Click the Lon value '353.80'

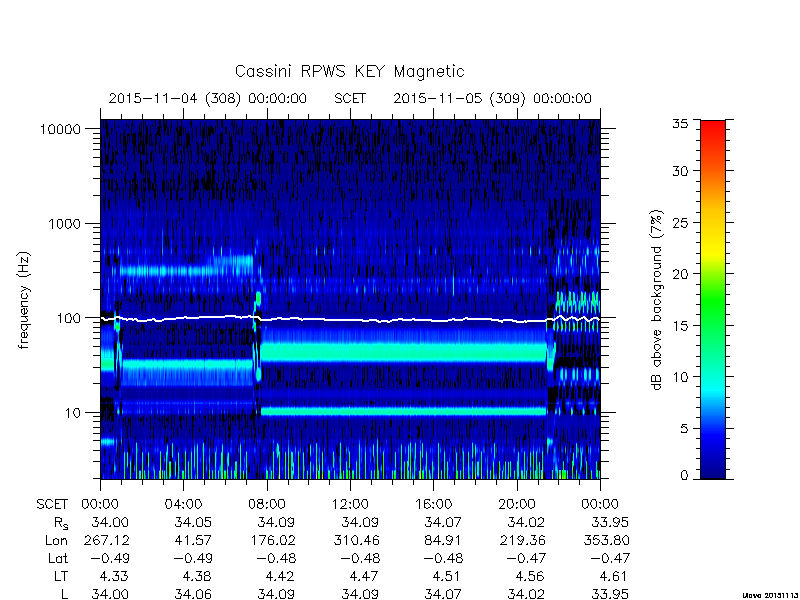pyautogui.click(x=607, y=540)
